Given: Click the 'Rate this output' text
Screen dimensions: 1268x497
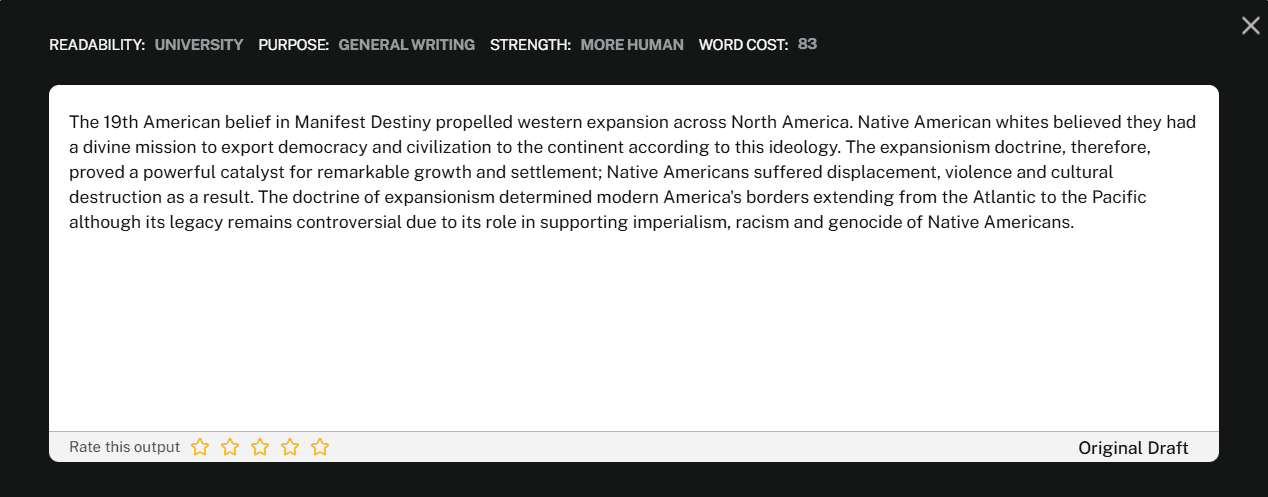Looking at the screenshot, I should point(124,447).
